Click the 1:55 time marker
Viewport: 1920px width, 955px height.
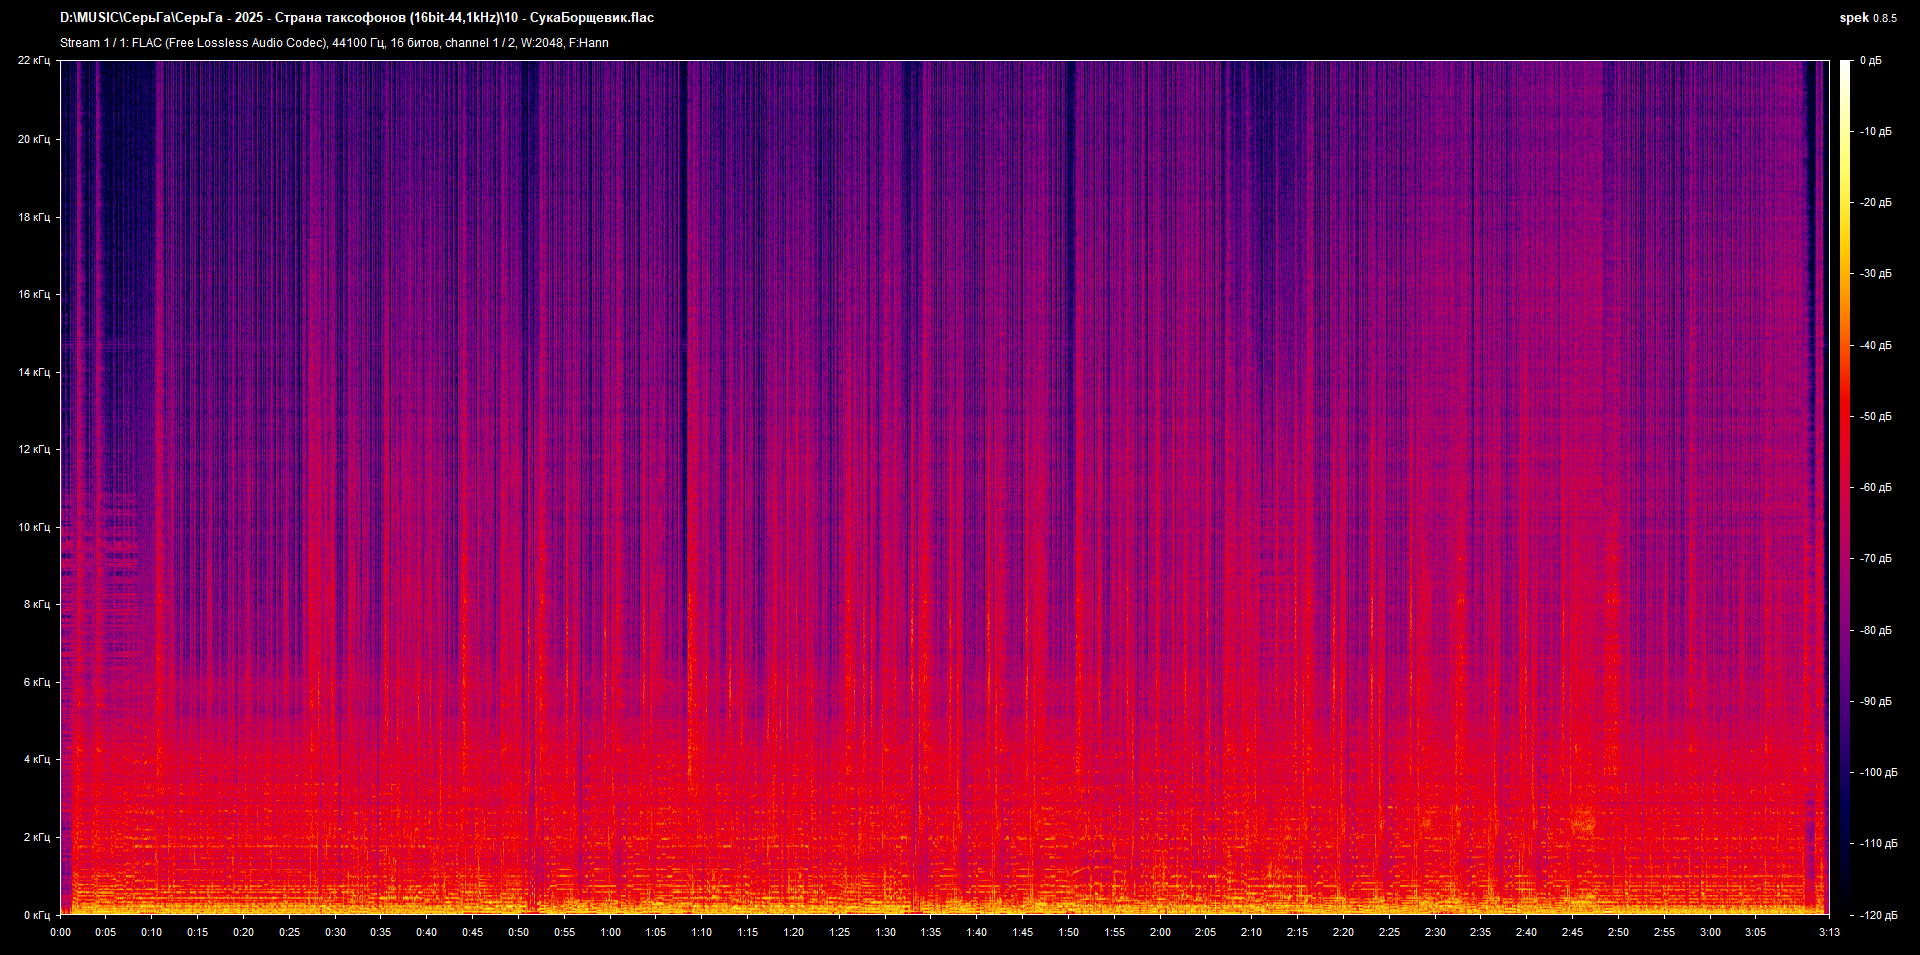pos(1114,933)
